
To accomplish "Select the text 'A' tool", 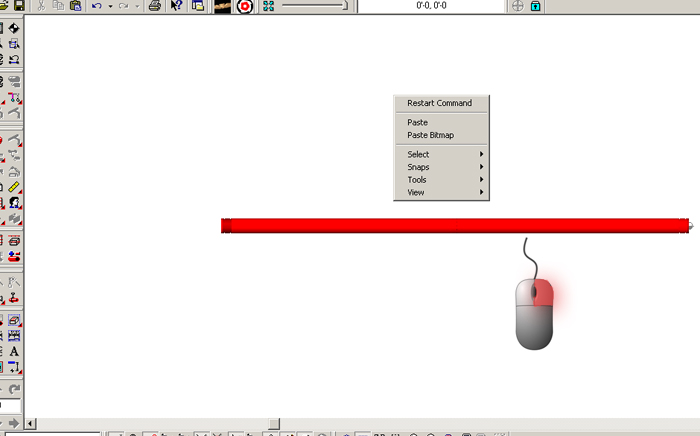I will click(15, 352).
